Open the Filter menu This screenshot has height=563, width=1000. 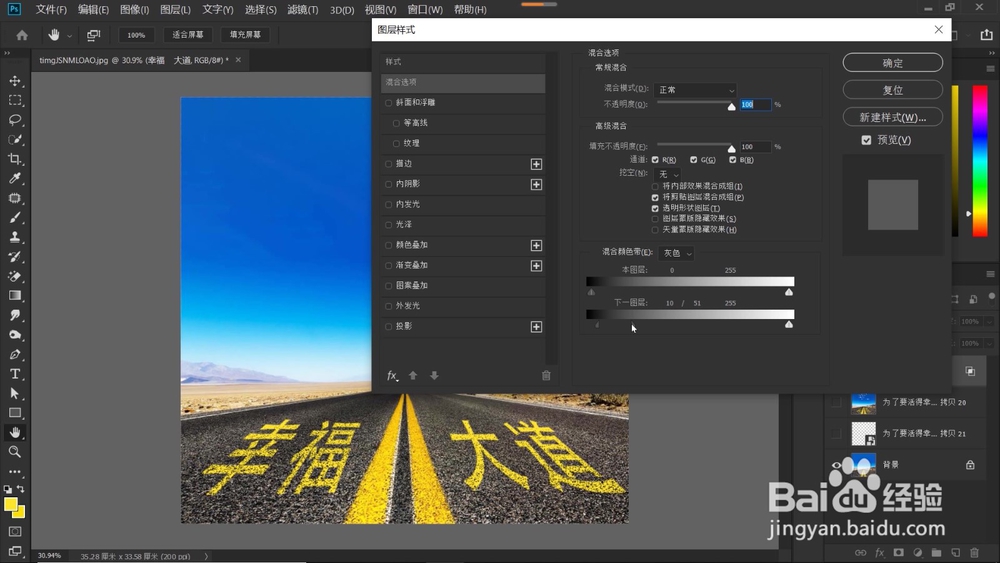click(x=303, y=10)
